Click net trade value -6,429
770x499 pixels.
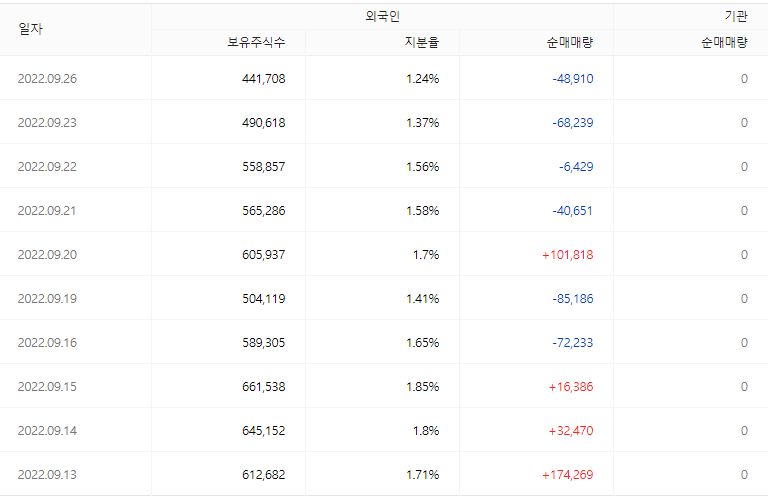(x=576, y=166)
